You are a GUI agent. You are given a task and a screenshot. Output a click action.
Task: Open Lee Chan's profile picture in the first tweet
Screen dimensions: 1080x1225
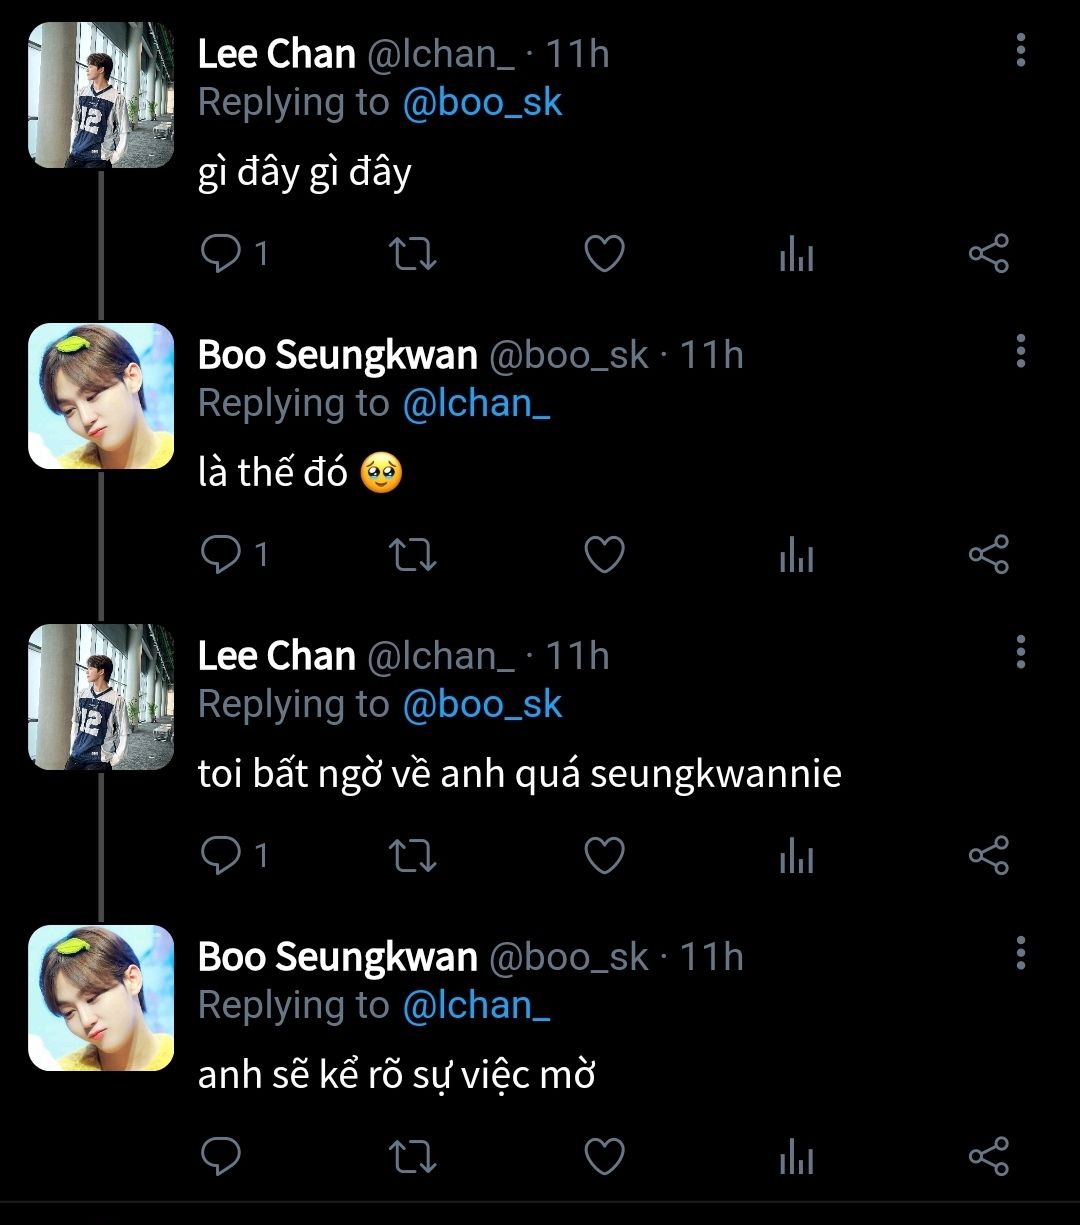coord(101,95)
